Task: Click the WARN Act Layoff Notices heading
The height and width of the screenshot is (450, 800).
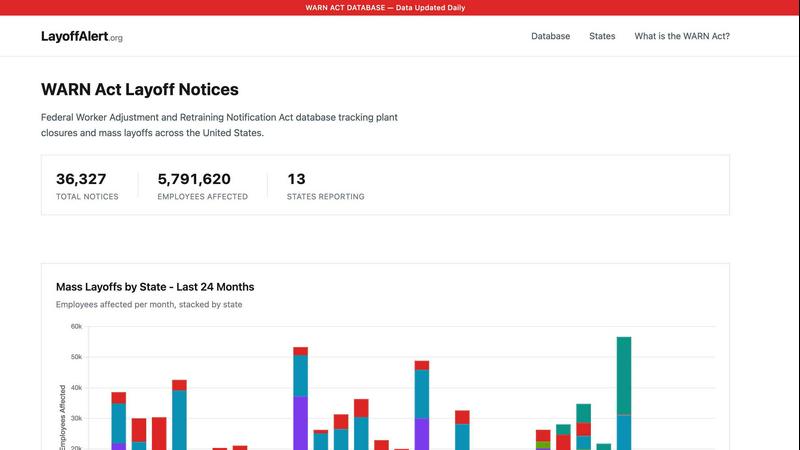Action: point(140,90)
